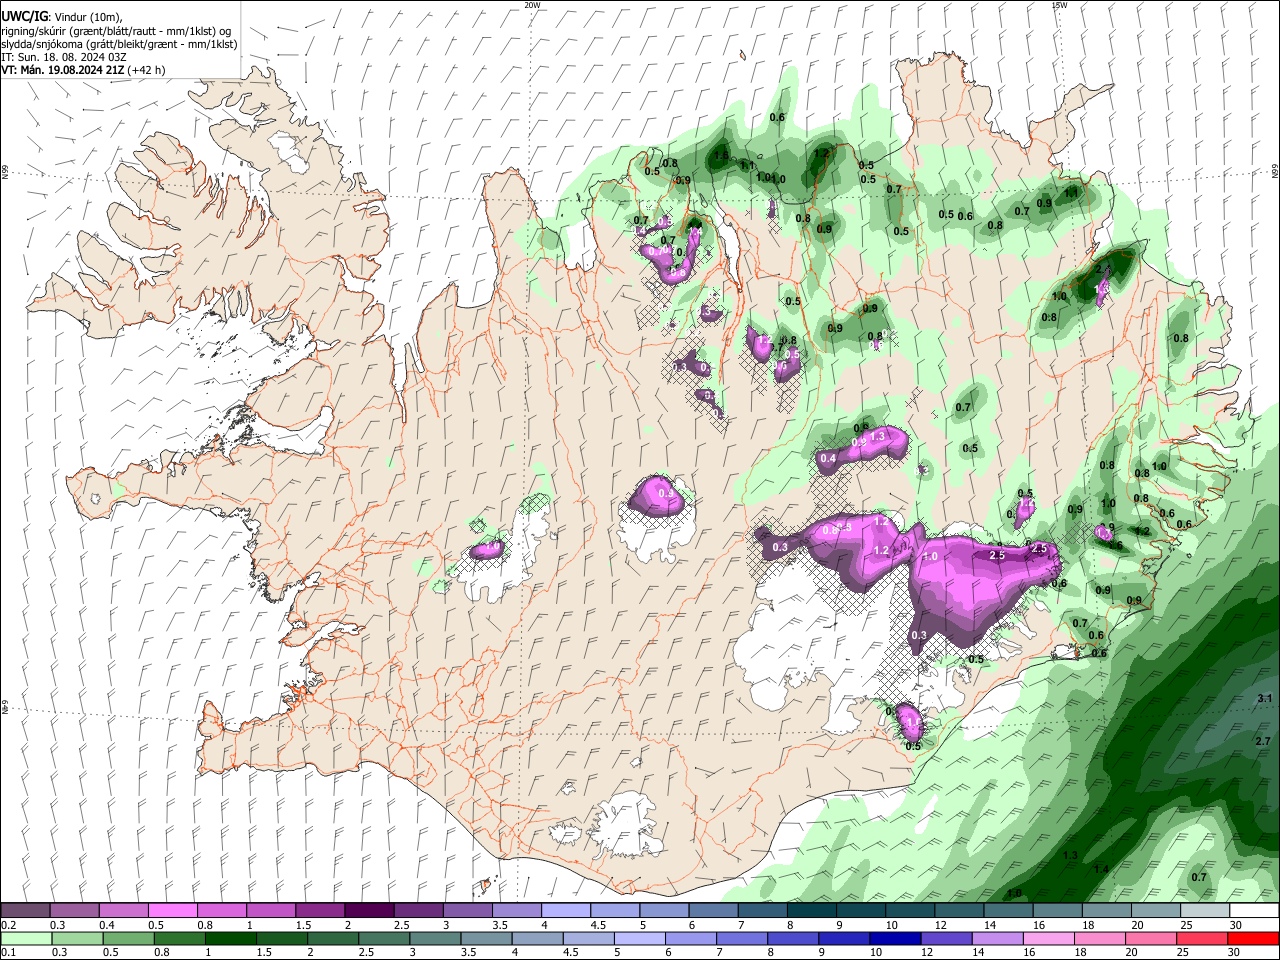This screenshot has height=960, width=1280.
Task: Click the grey-purple 0.2 swatch in upper legend row
Action: pos(25,911)
